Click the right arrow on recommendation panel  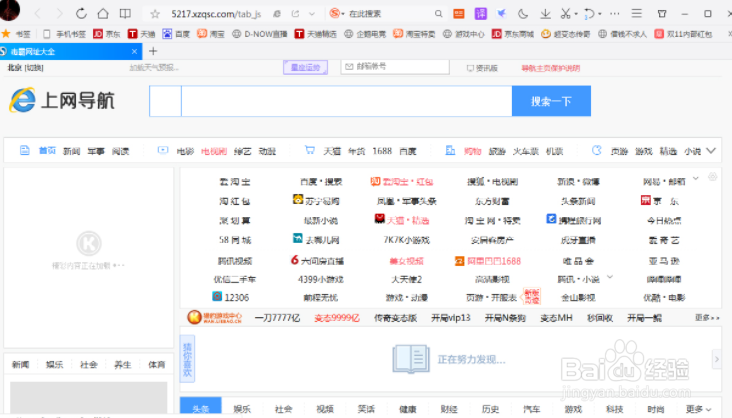pos(717,359)
